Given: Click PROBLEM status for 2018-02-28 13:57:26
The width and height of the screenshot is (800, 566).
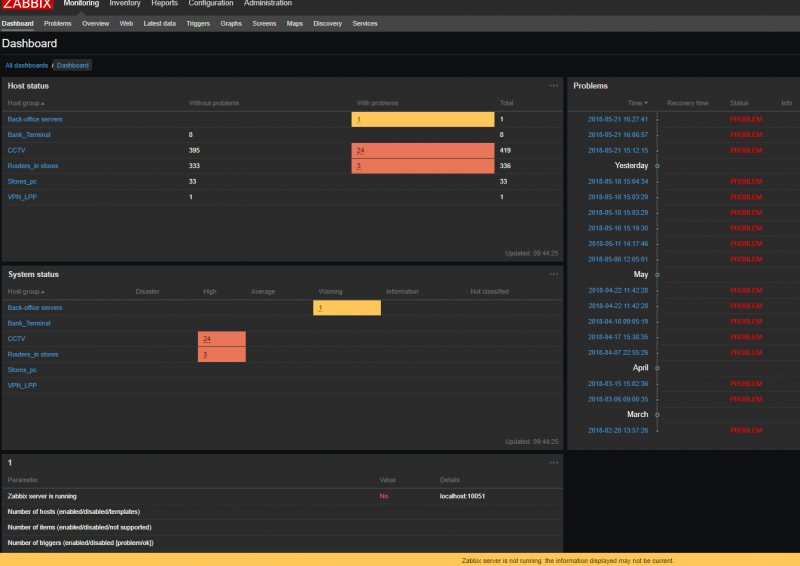Looking at the screenshot, I should (x=746, y=430).
